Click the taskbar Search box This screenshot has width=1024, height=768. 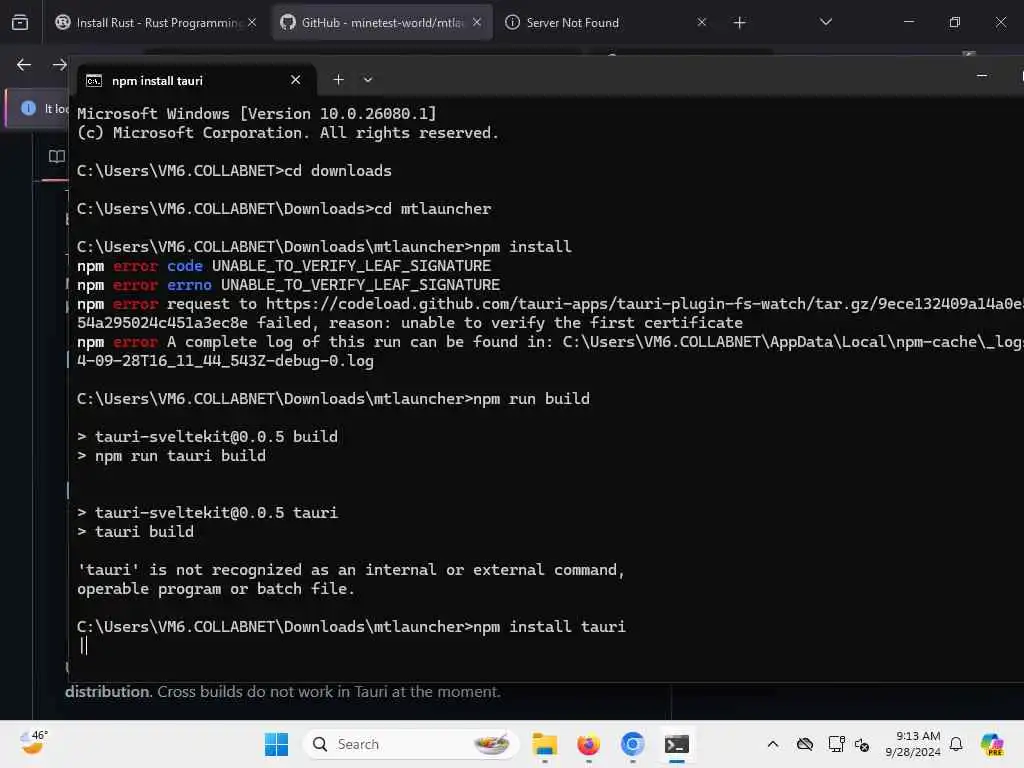click(x=410, y=744)
